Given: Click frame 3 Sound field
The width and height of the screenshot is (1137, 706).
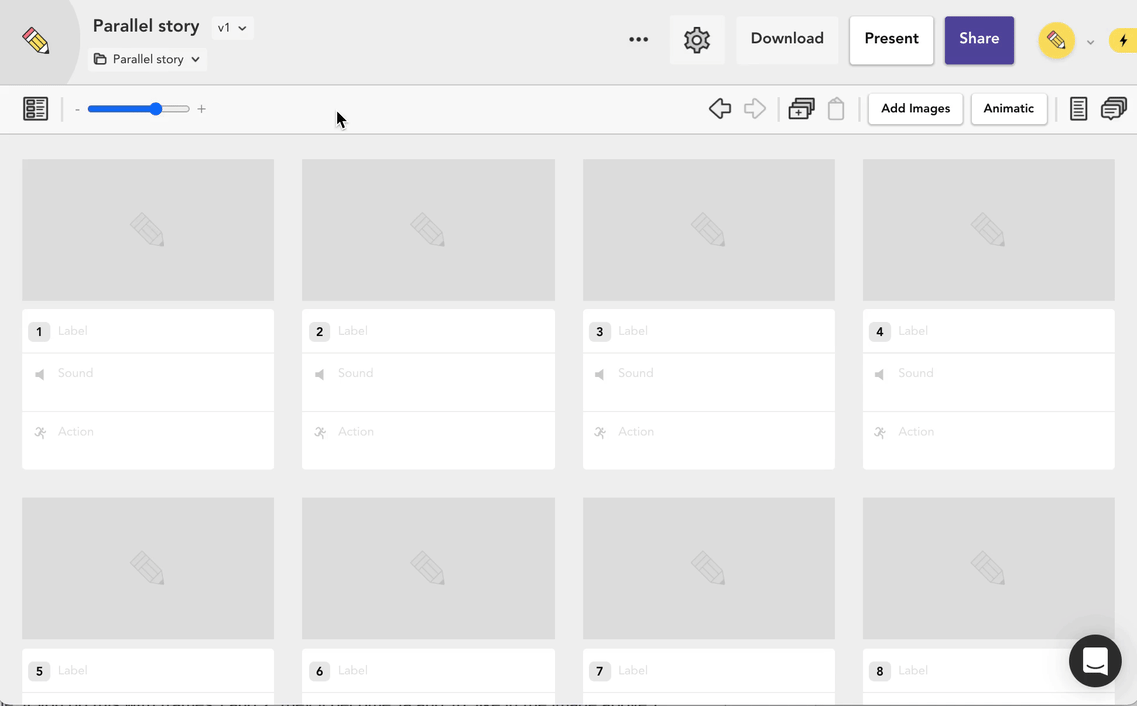Looking at the screenshot, I should point(708,382).
